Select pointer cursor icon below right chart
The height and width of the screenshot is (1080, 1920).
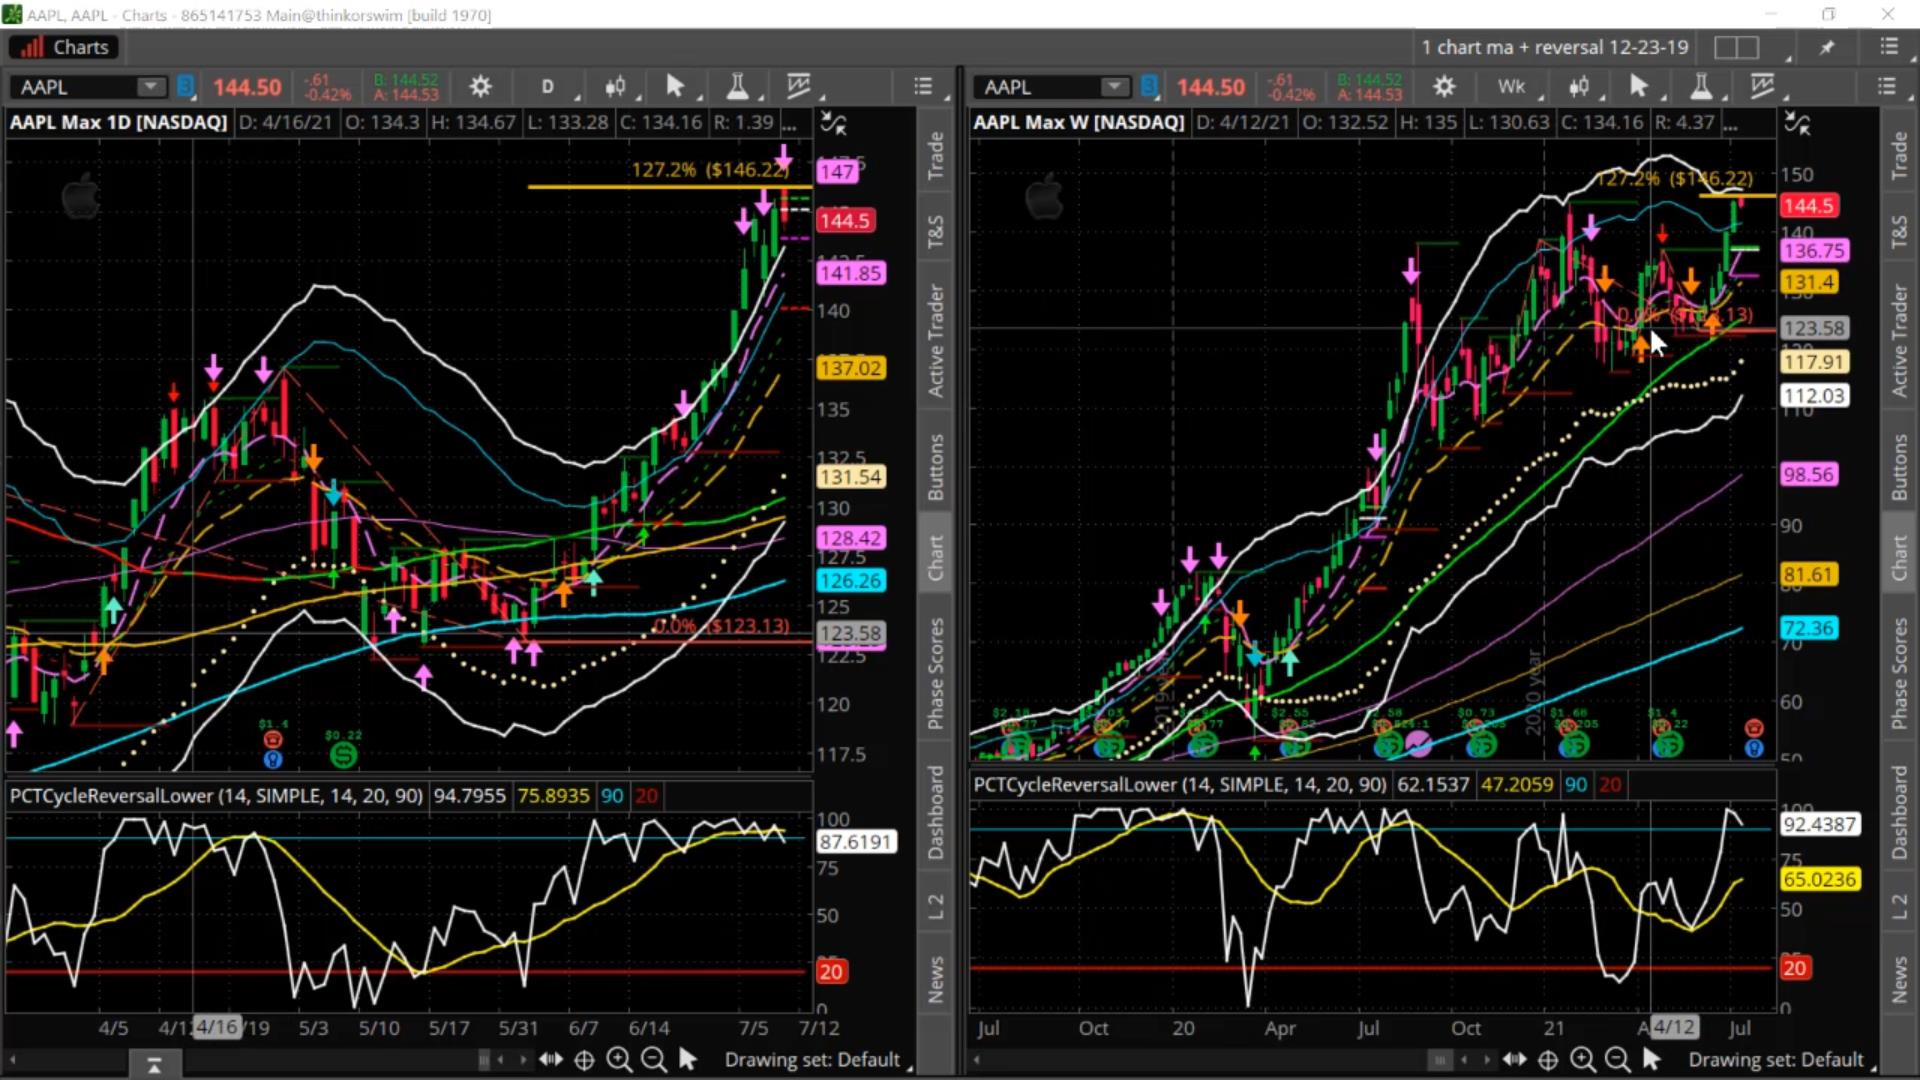(x=1652, y=1059)
